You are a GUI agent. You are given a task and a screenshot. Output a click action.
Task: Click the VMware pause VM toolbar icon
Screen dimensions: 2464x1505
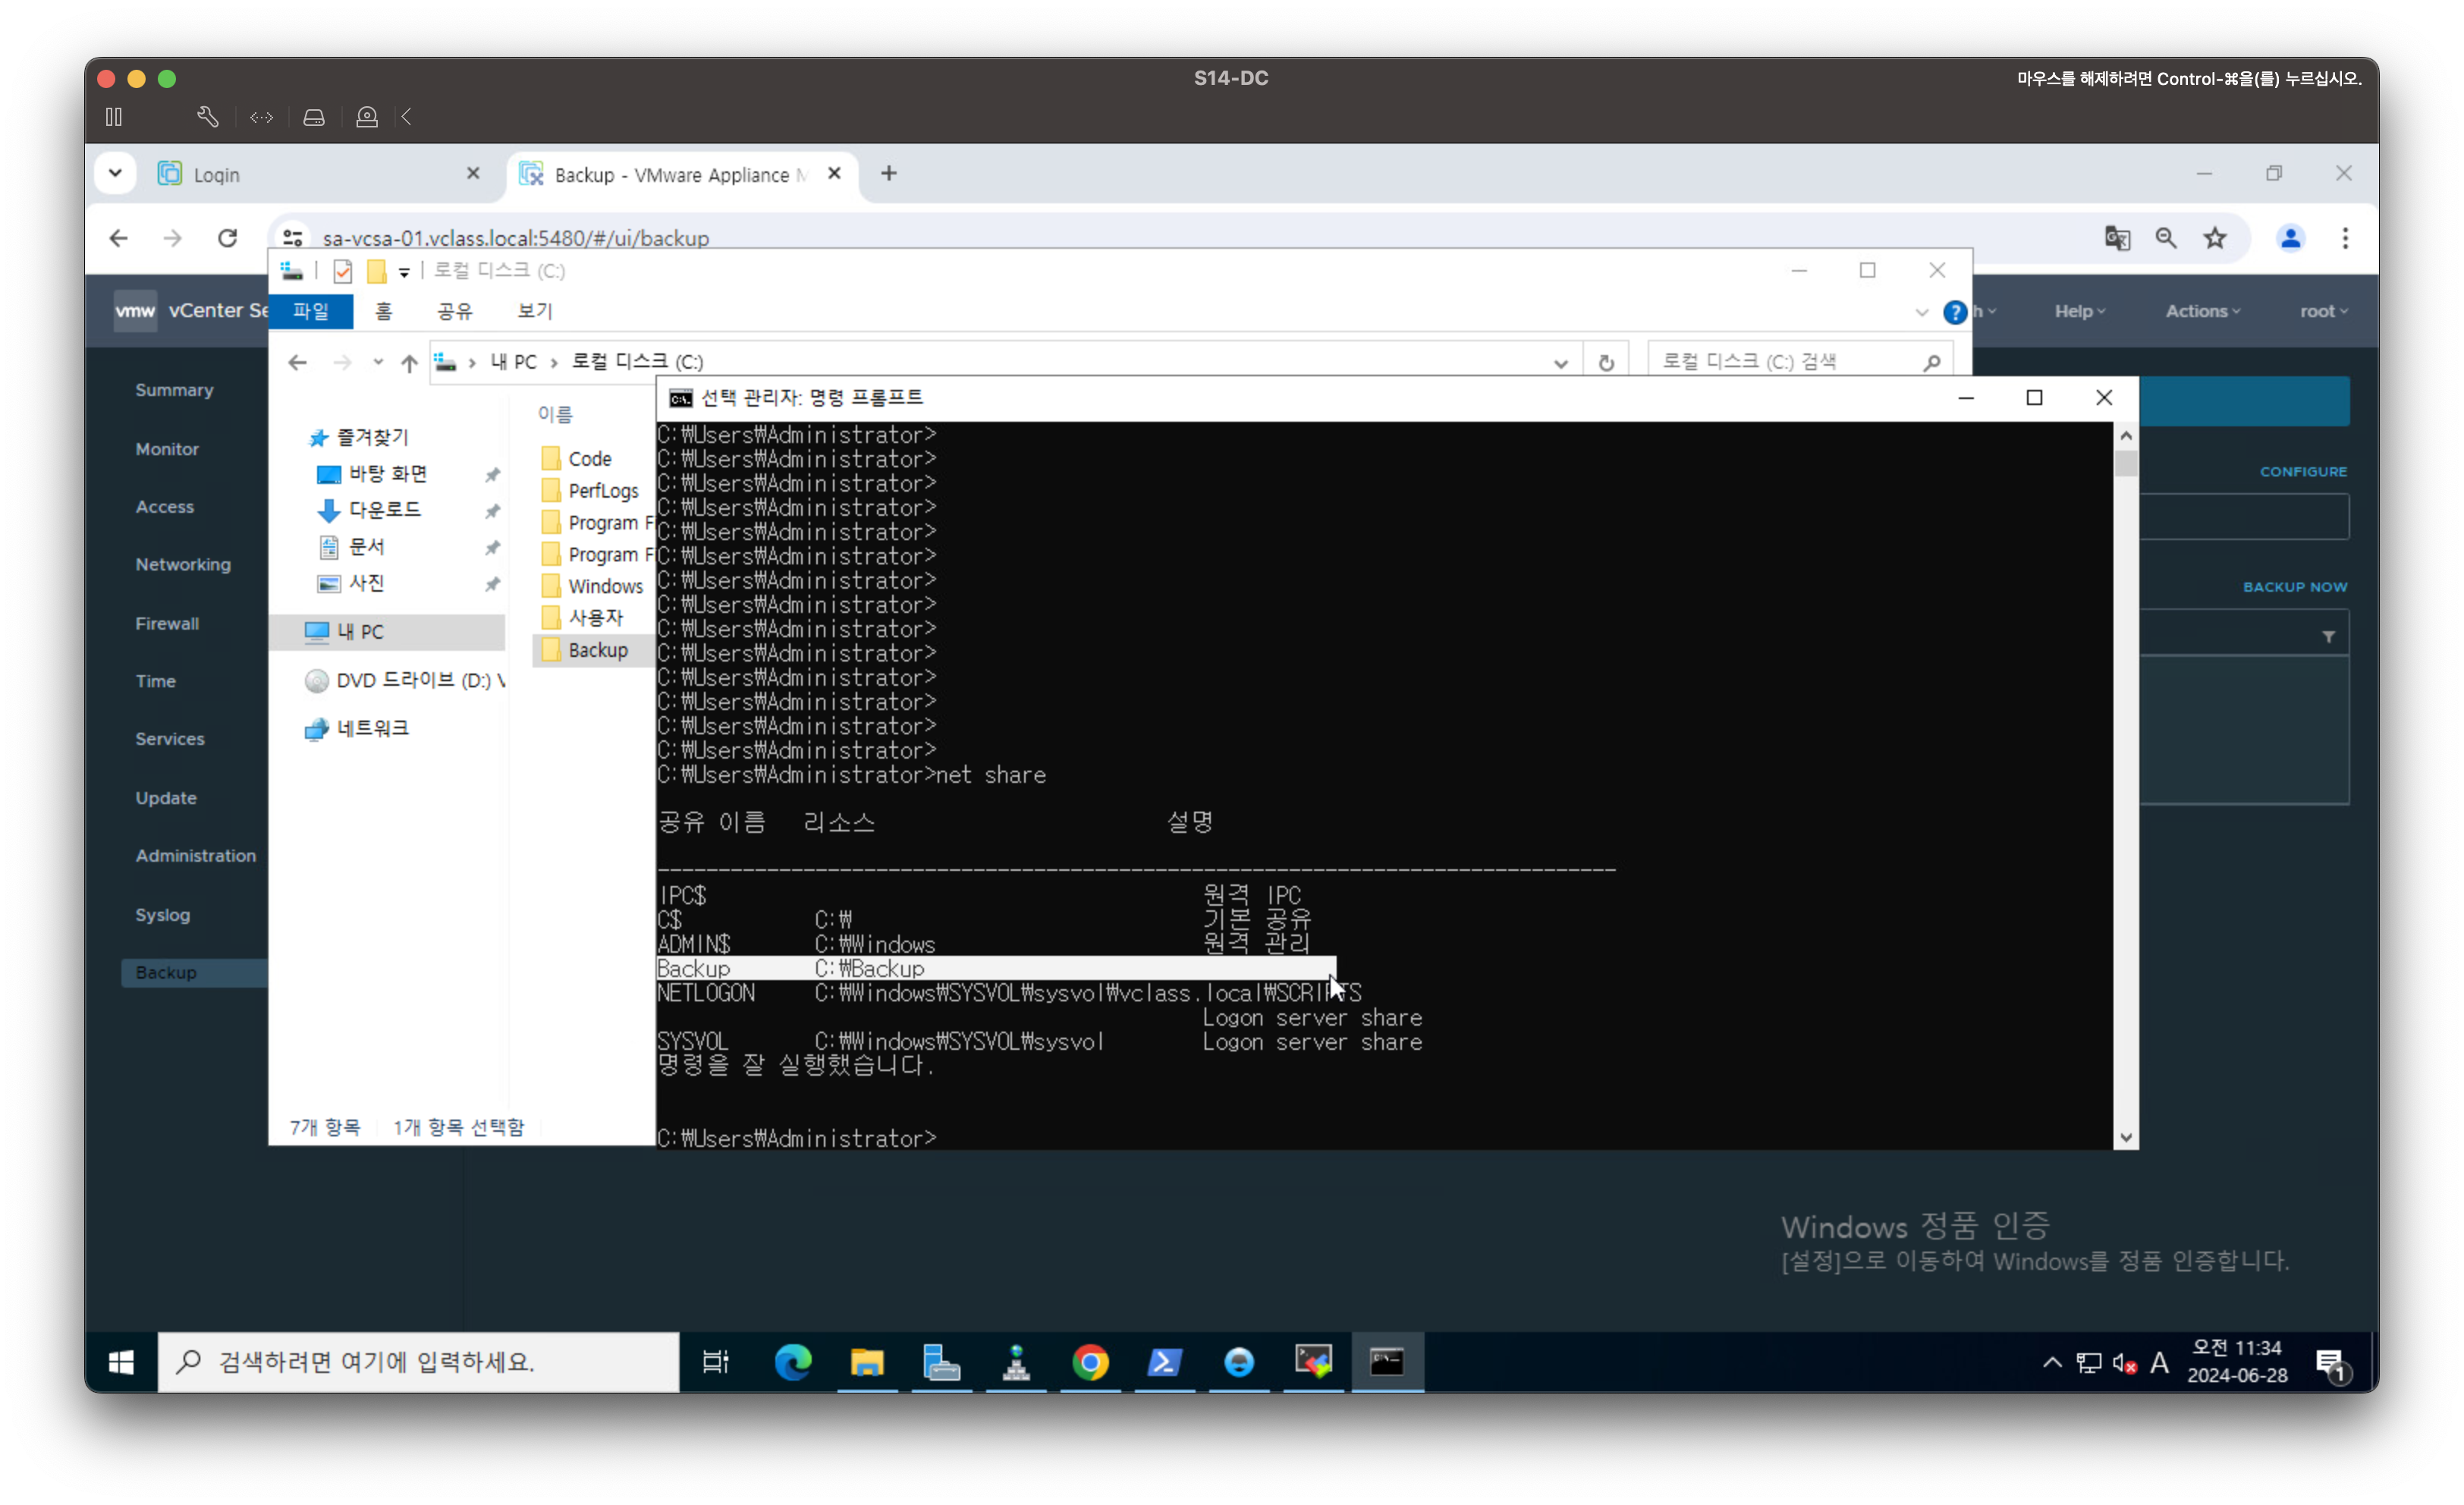pyautogui.click(x=114, y=117)
